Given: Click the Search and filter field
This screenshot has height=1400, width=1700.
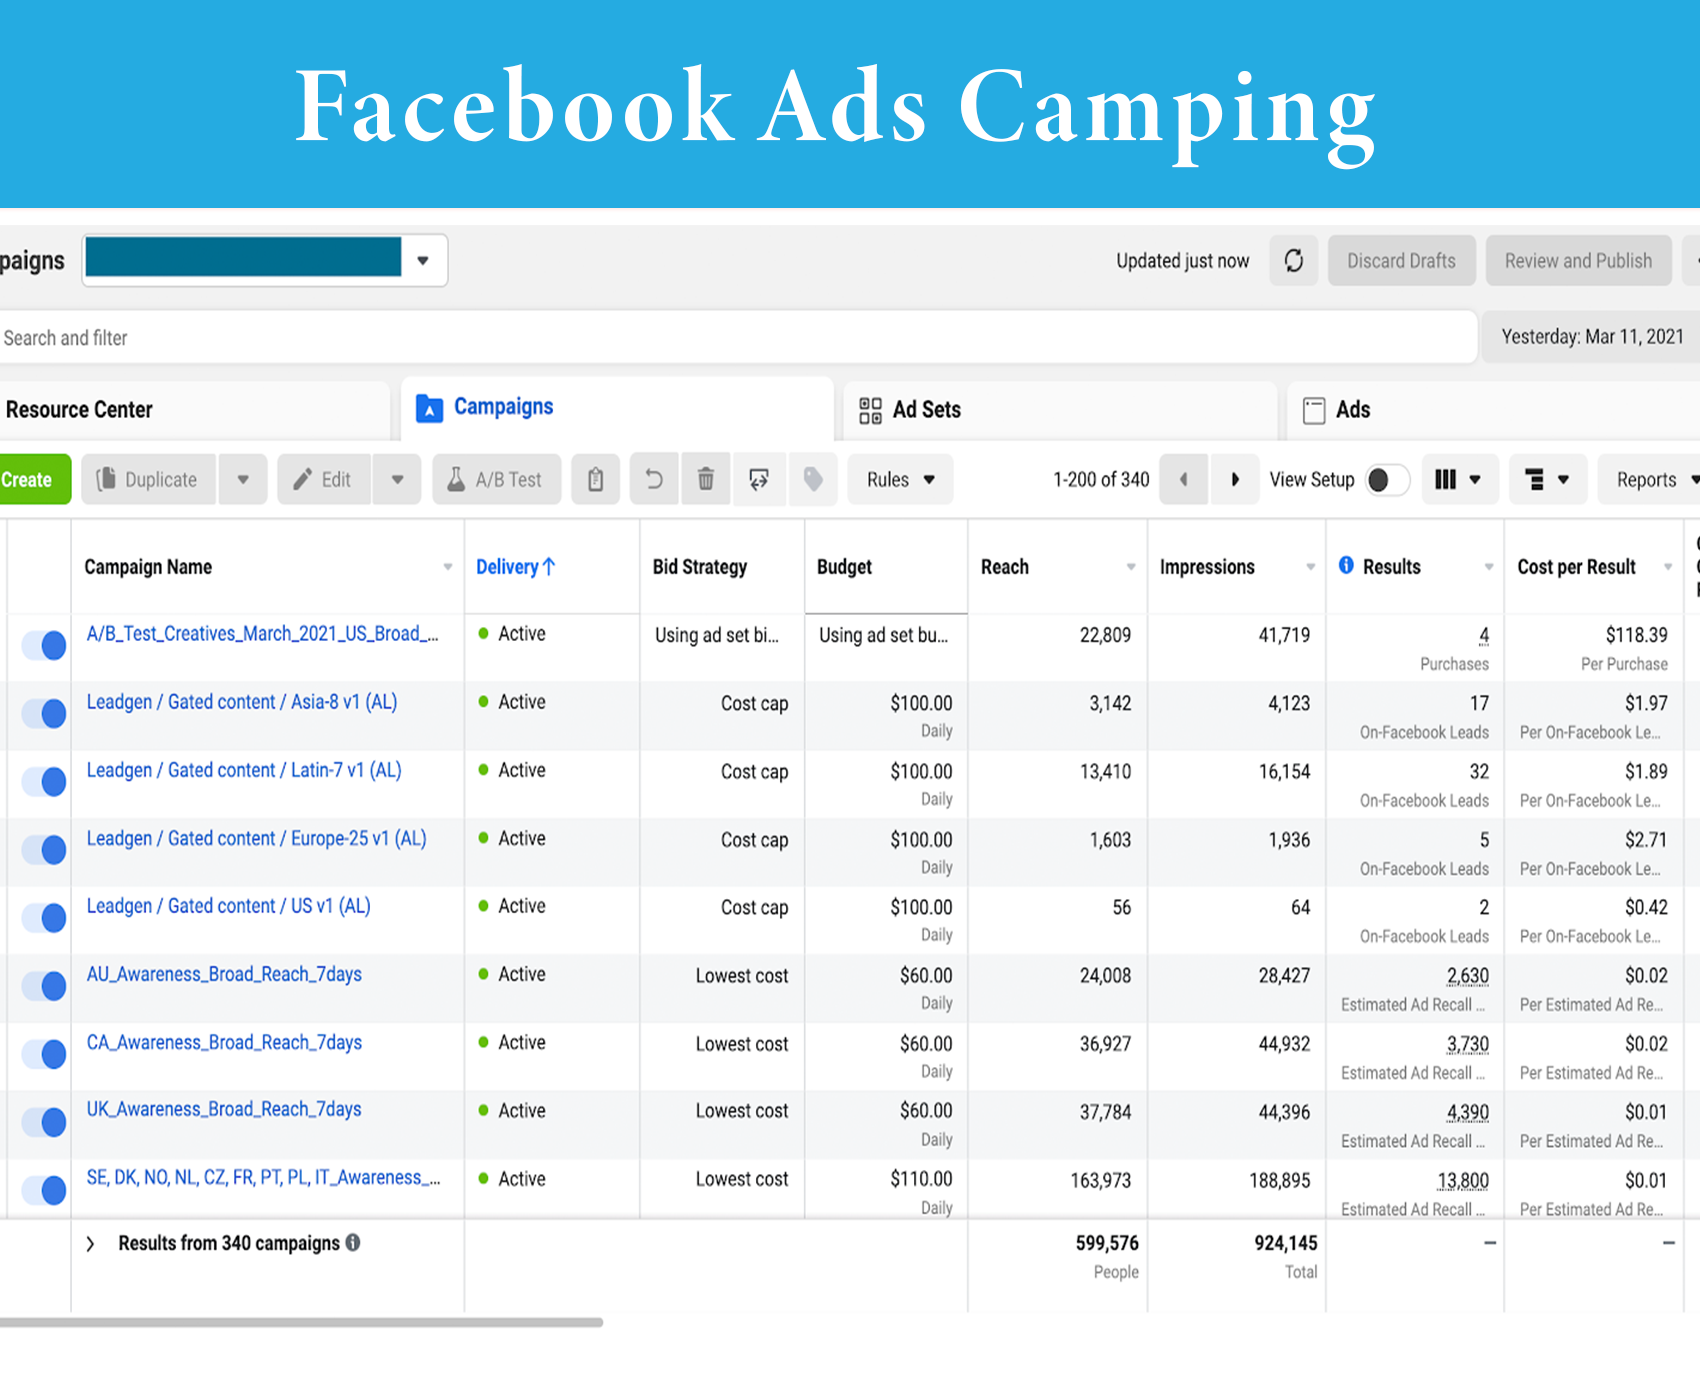Looking at the screenshot, I should 700,338.
